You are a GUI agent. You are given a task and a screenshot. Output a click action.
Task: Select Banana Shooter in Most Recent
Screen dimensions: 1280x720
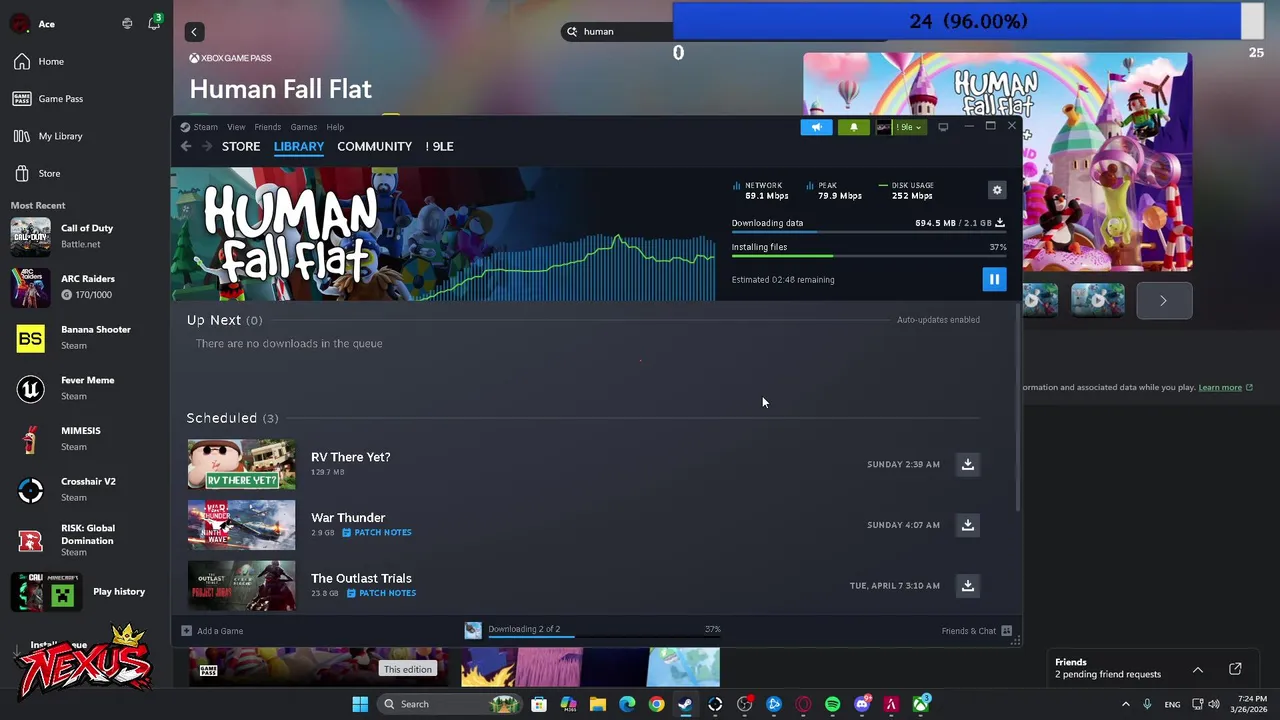[x=87, y=337]
